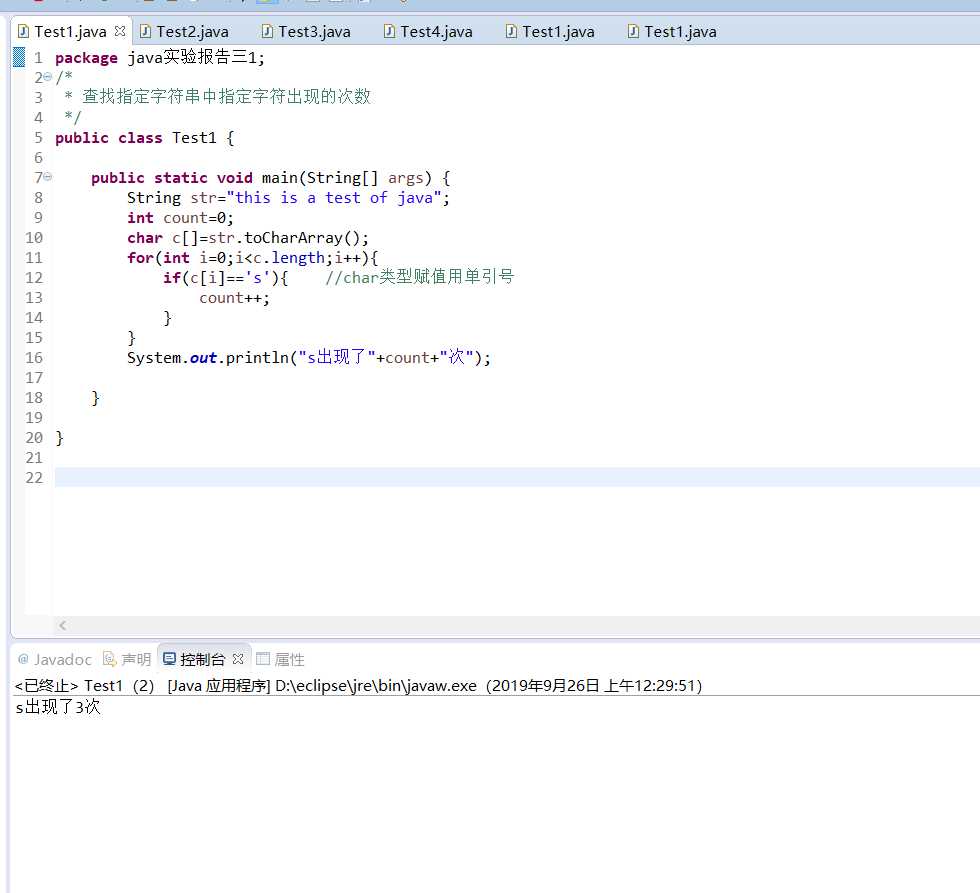Screen dimensions: 980x893
Task: Select the 控制台 (Console) view tab
Action: (202, 659)
